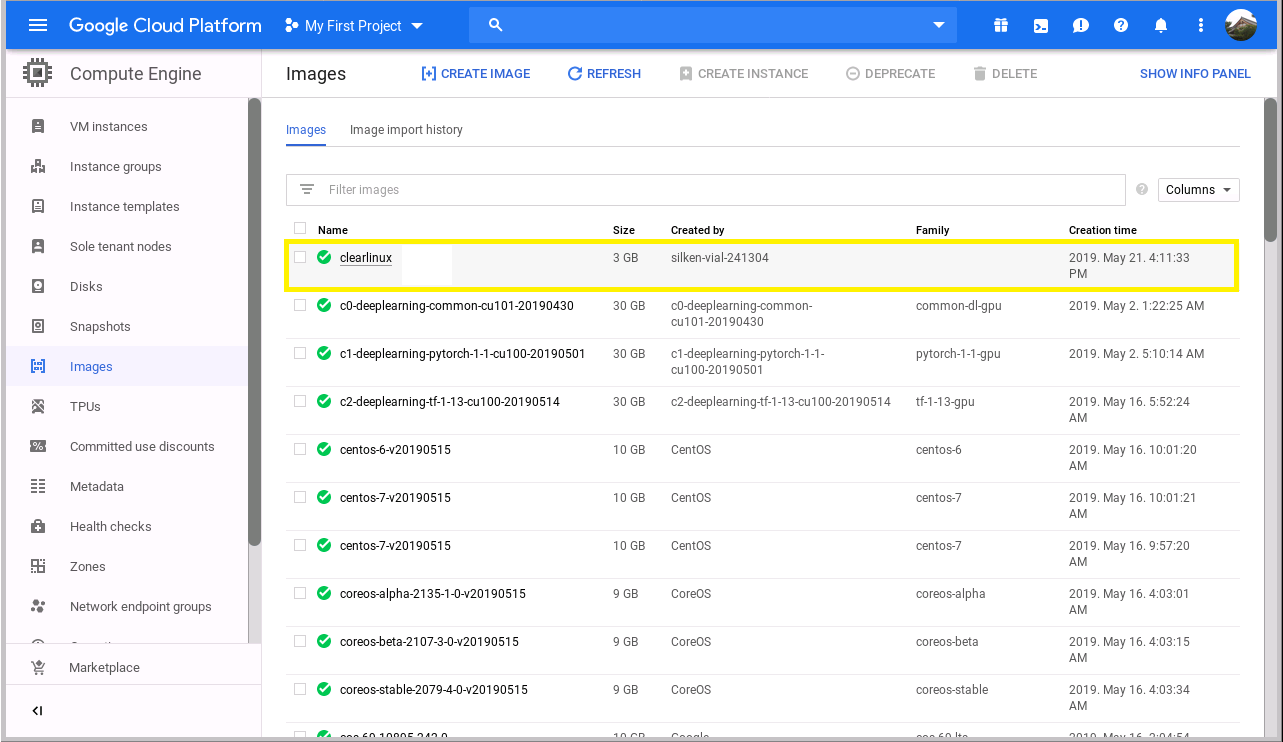Click the CREATE IMAGE button
Image resolution: width=1283 pixels, height=742 pixels.
[476, 74]
